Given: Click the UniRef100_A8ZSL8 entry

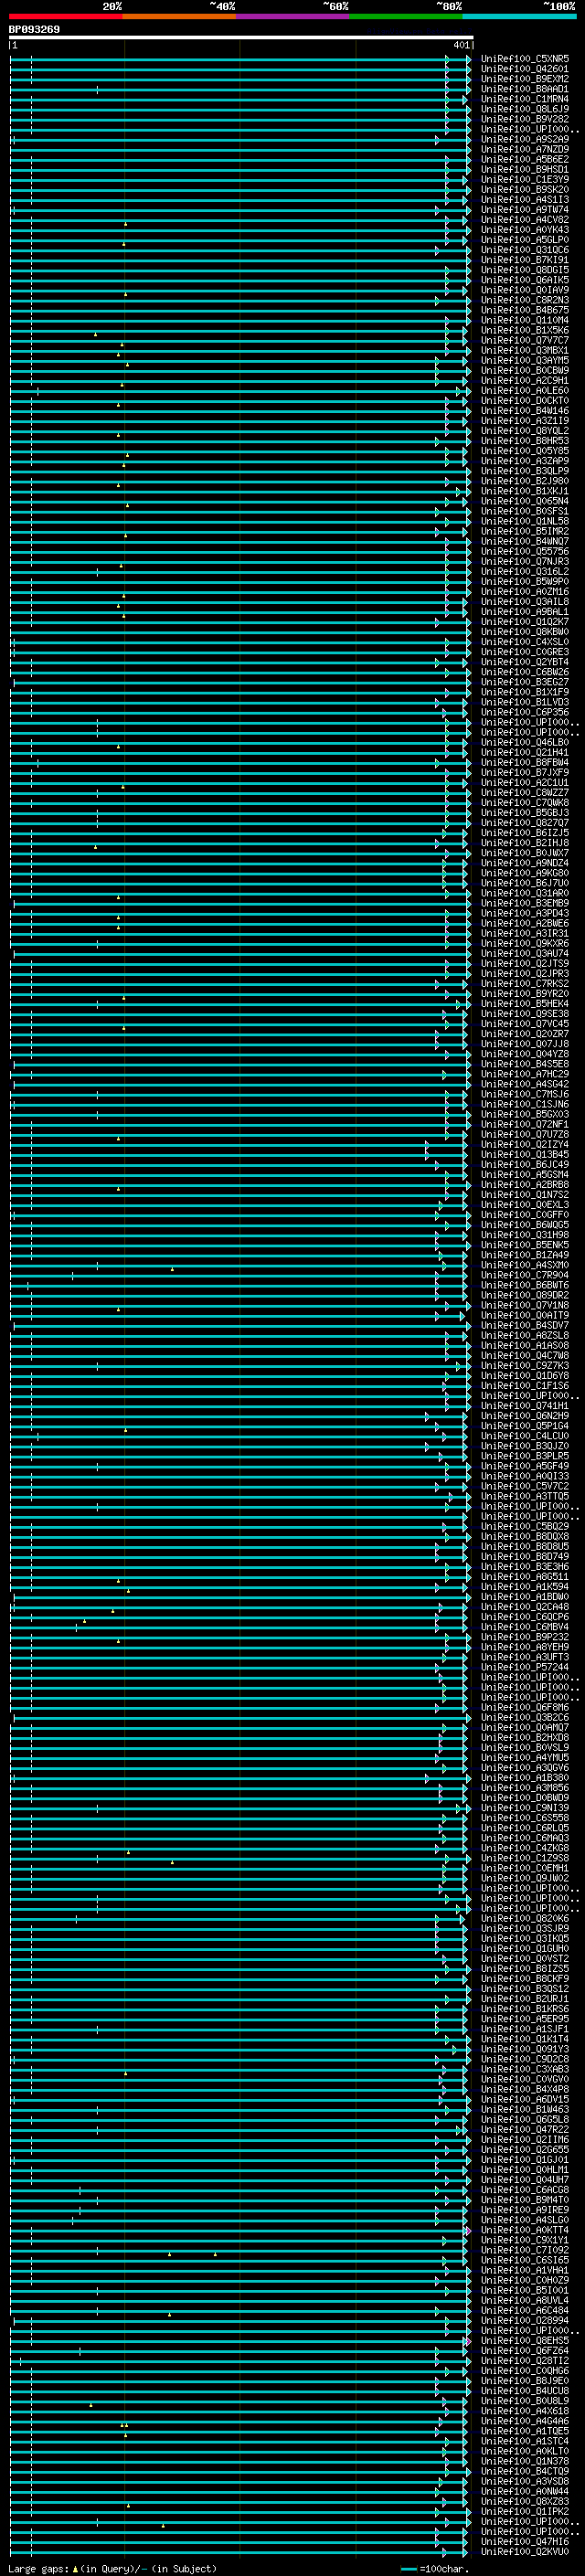Looking at the screenshot, I should tap(525, 1335).
